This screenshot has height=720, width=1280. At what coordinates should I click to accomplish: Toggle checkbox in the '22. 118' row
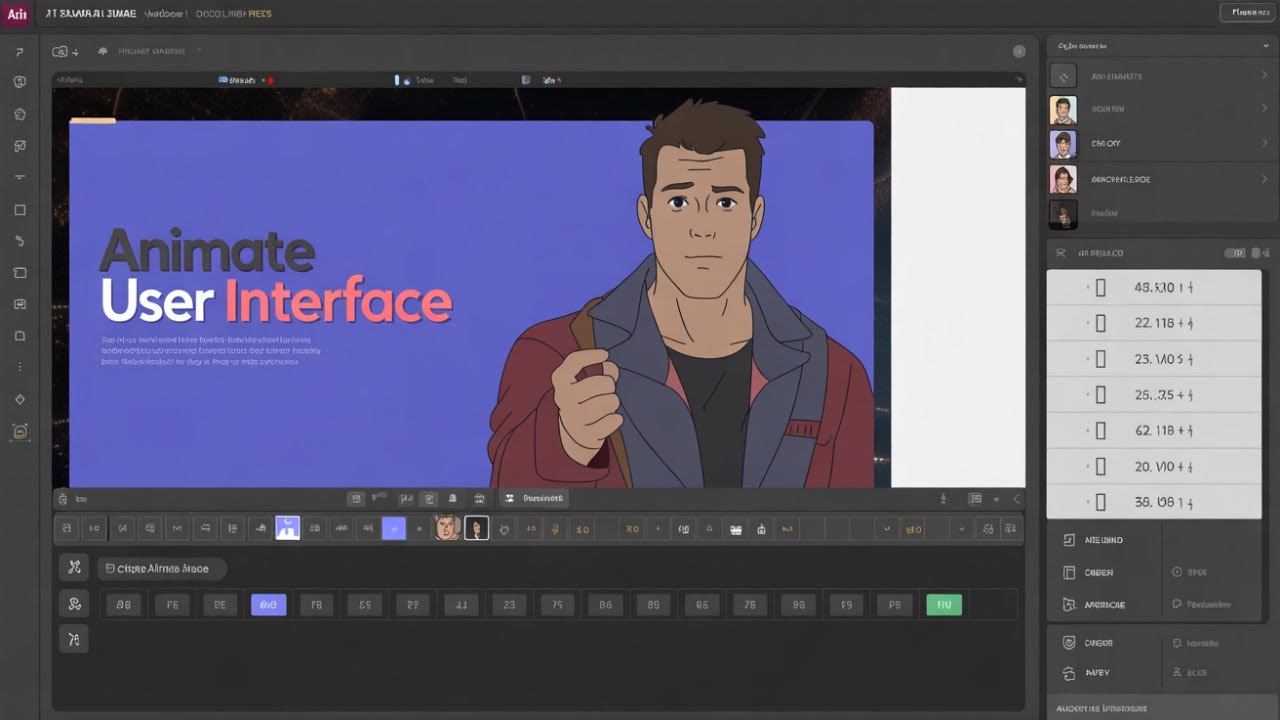coord(1101,323)
